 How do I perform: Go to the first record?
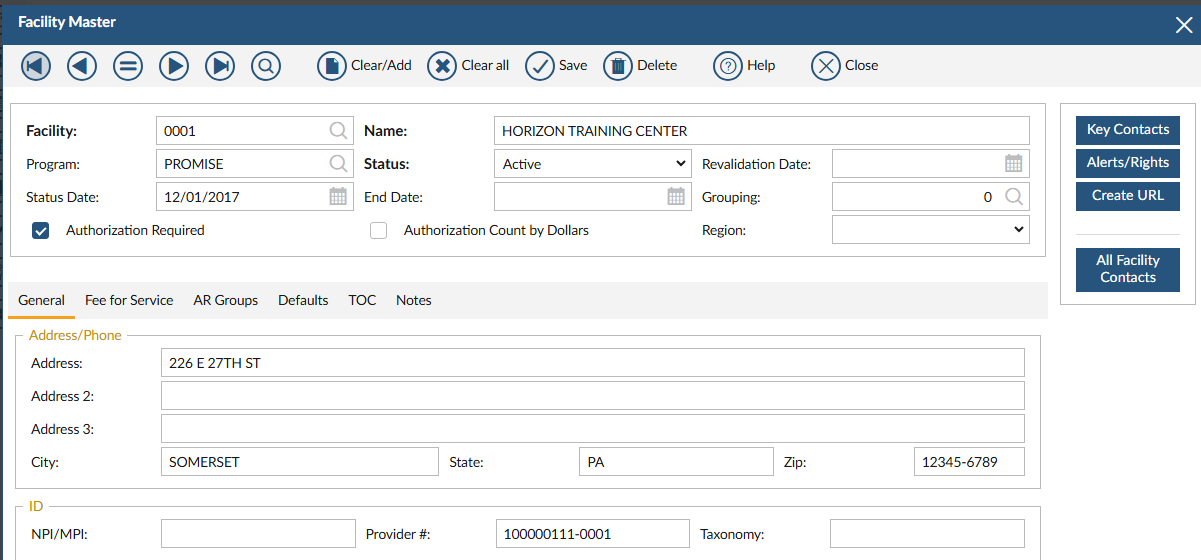coord(36,66)
